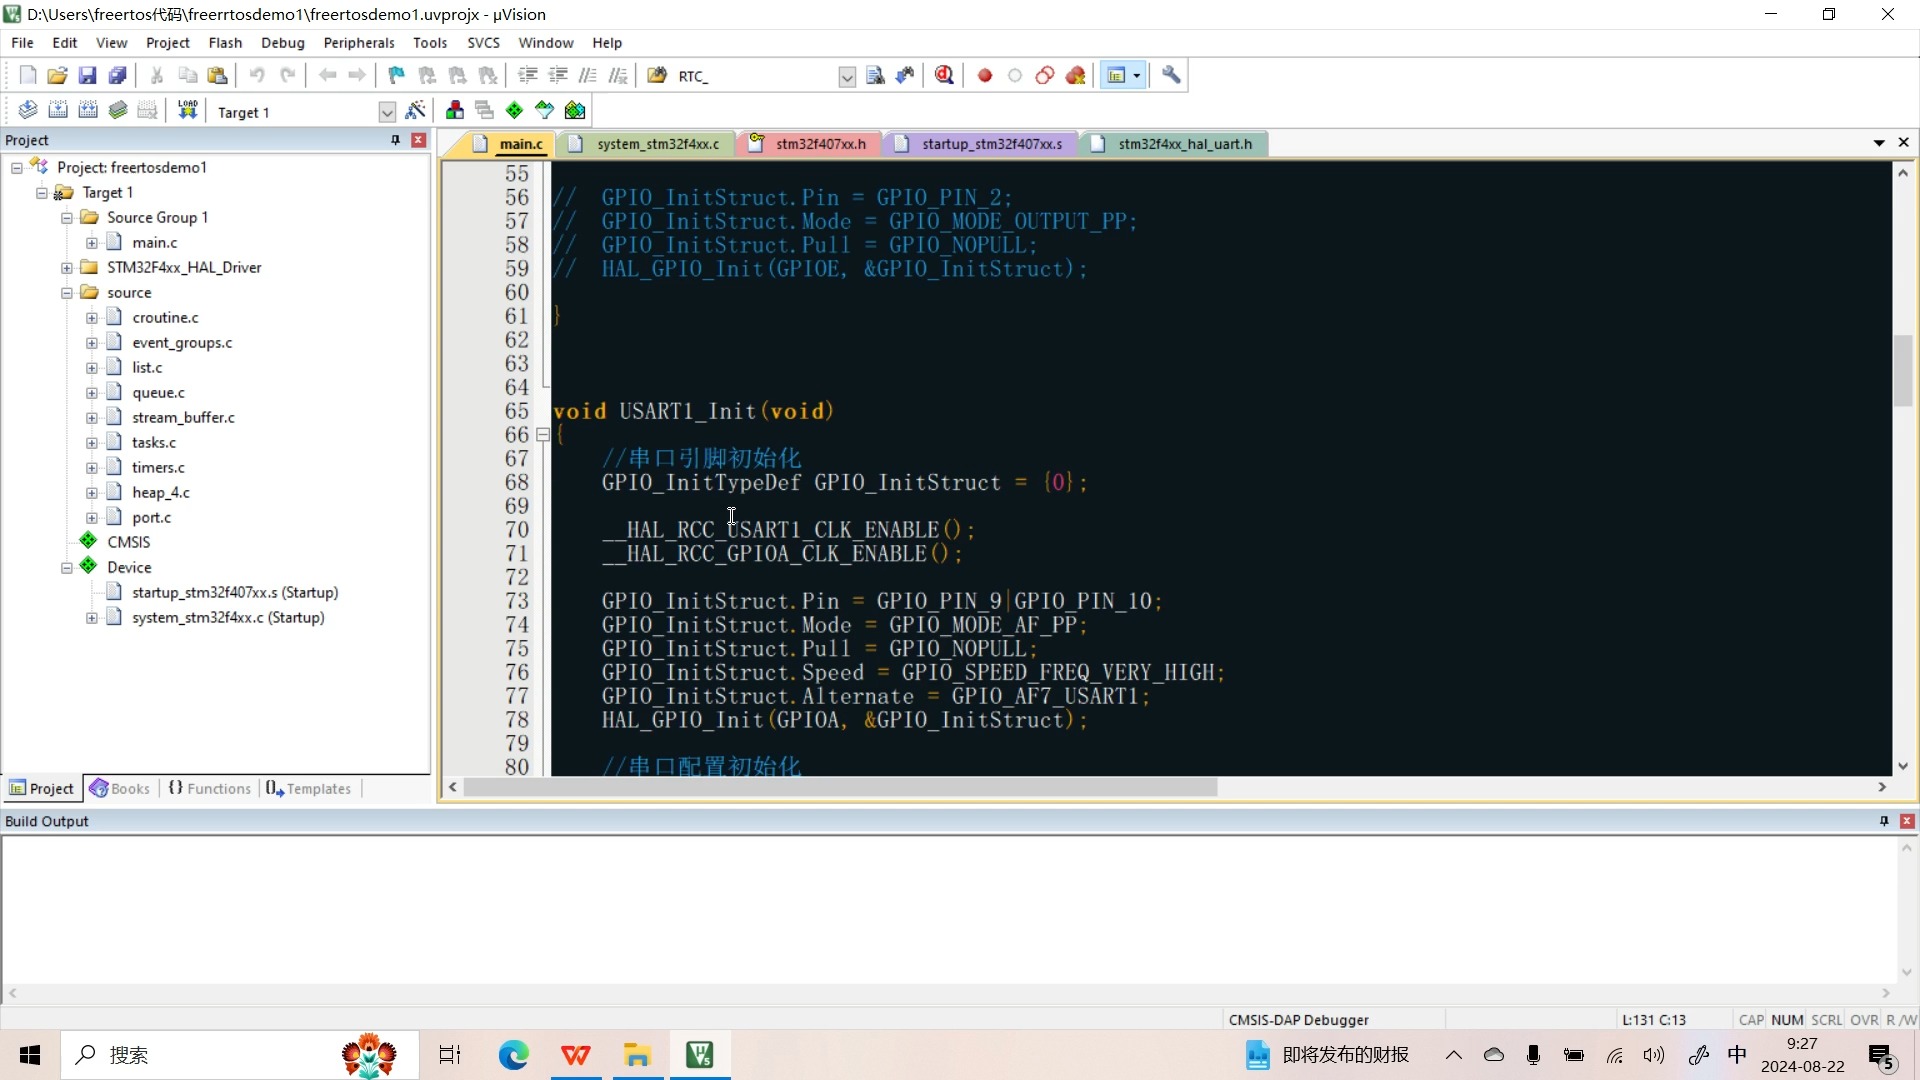This screenshot has width=1920, height=1080.
Task: Open the Target 1 dropdown
Action: click(387, 112)
